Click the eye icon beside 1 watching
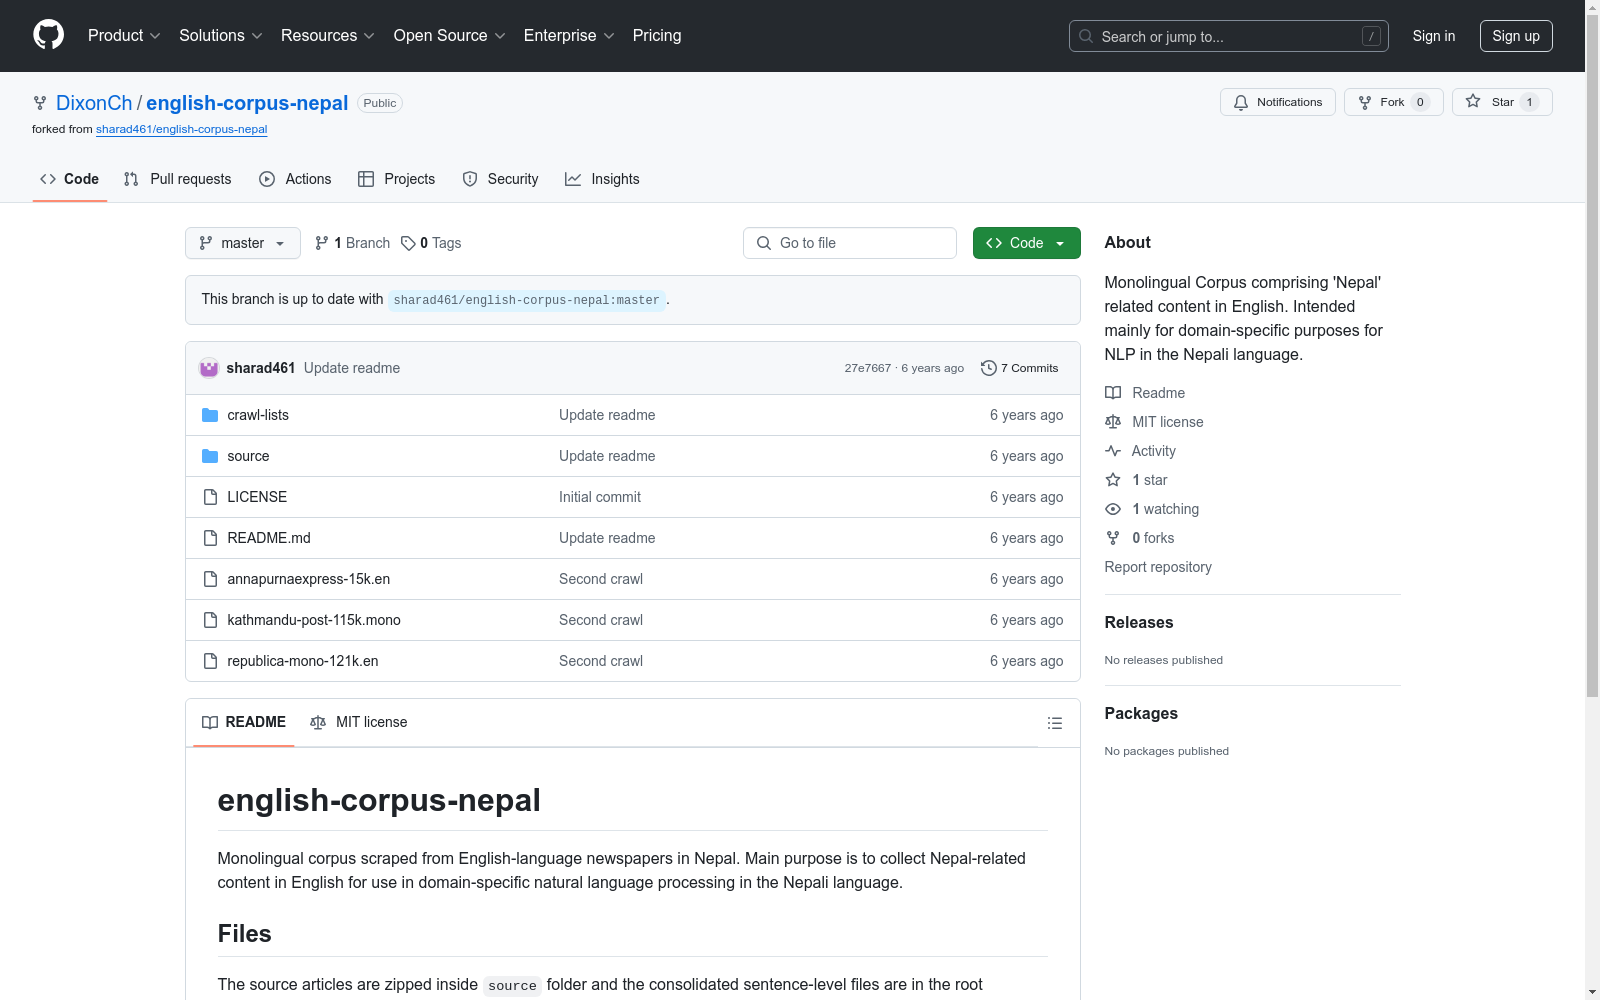The height and width of the screenshot is (1000, 1600). (1113, 509)
